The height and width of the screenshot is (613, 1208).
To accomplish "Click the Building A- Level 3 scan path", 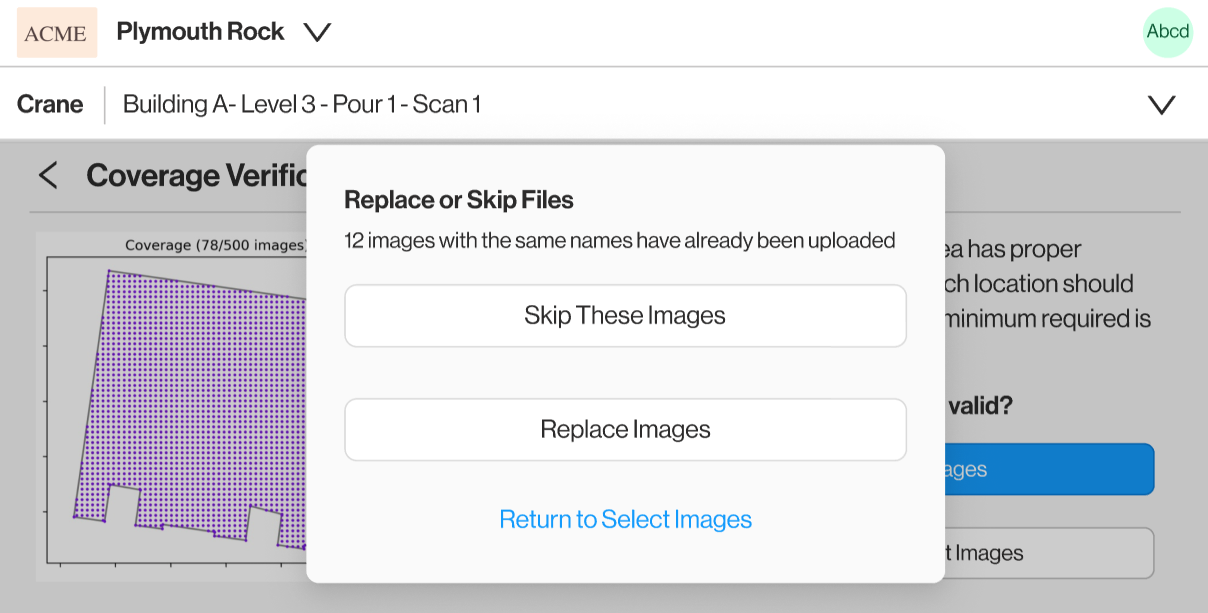I will (x=301, y=104).
